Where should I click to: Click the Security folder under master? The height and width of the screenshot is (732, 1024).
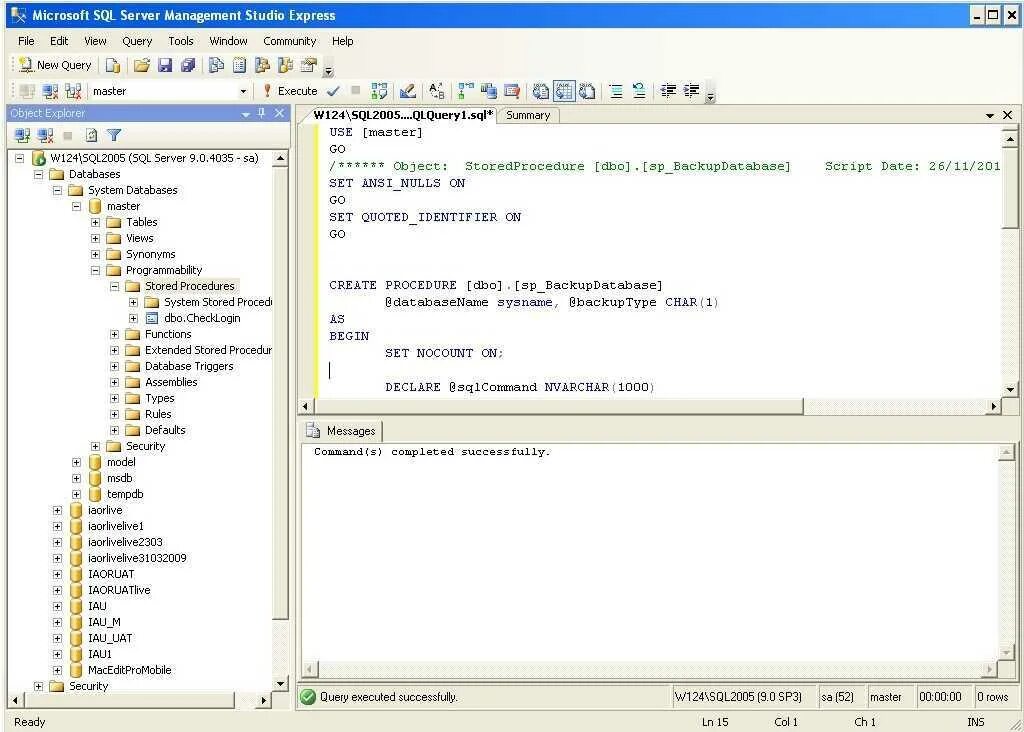(x=145, y=447)
